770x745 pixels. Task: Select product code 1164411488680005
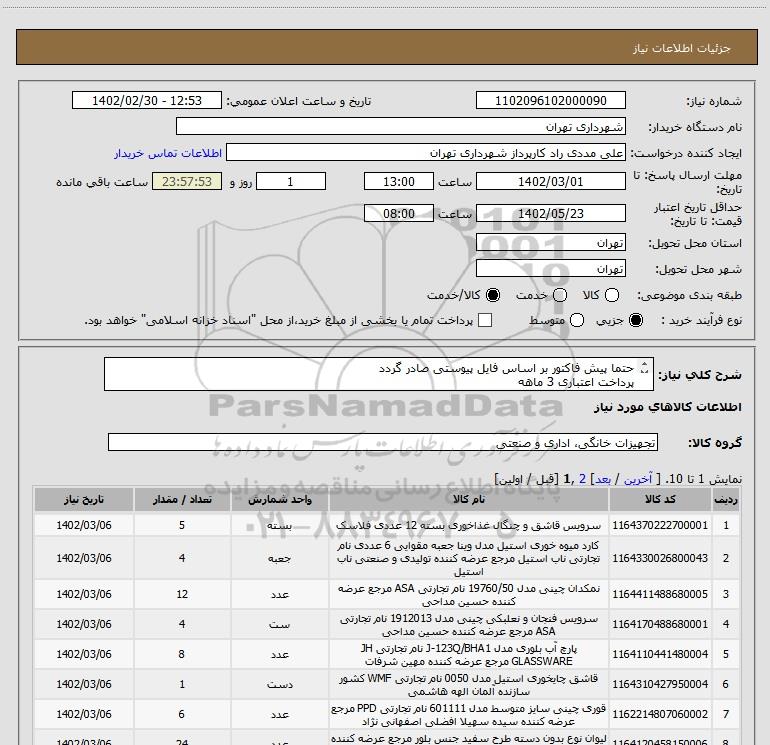coord(660,594)
